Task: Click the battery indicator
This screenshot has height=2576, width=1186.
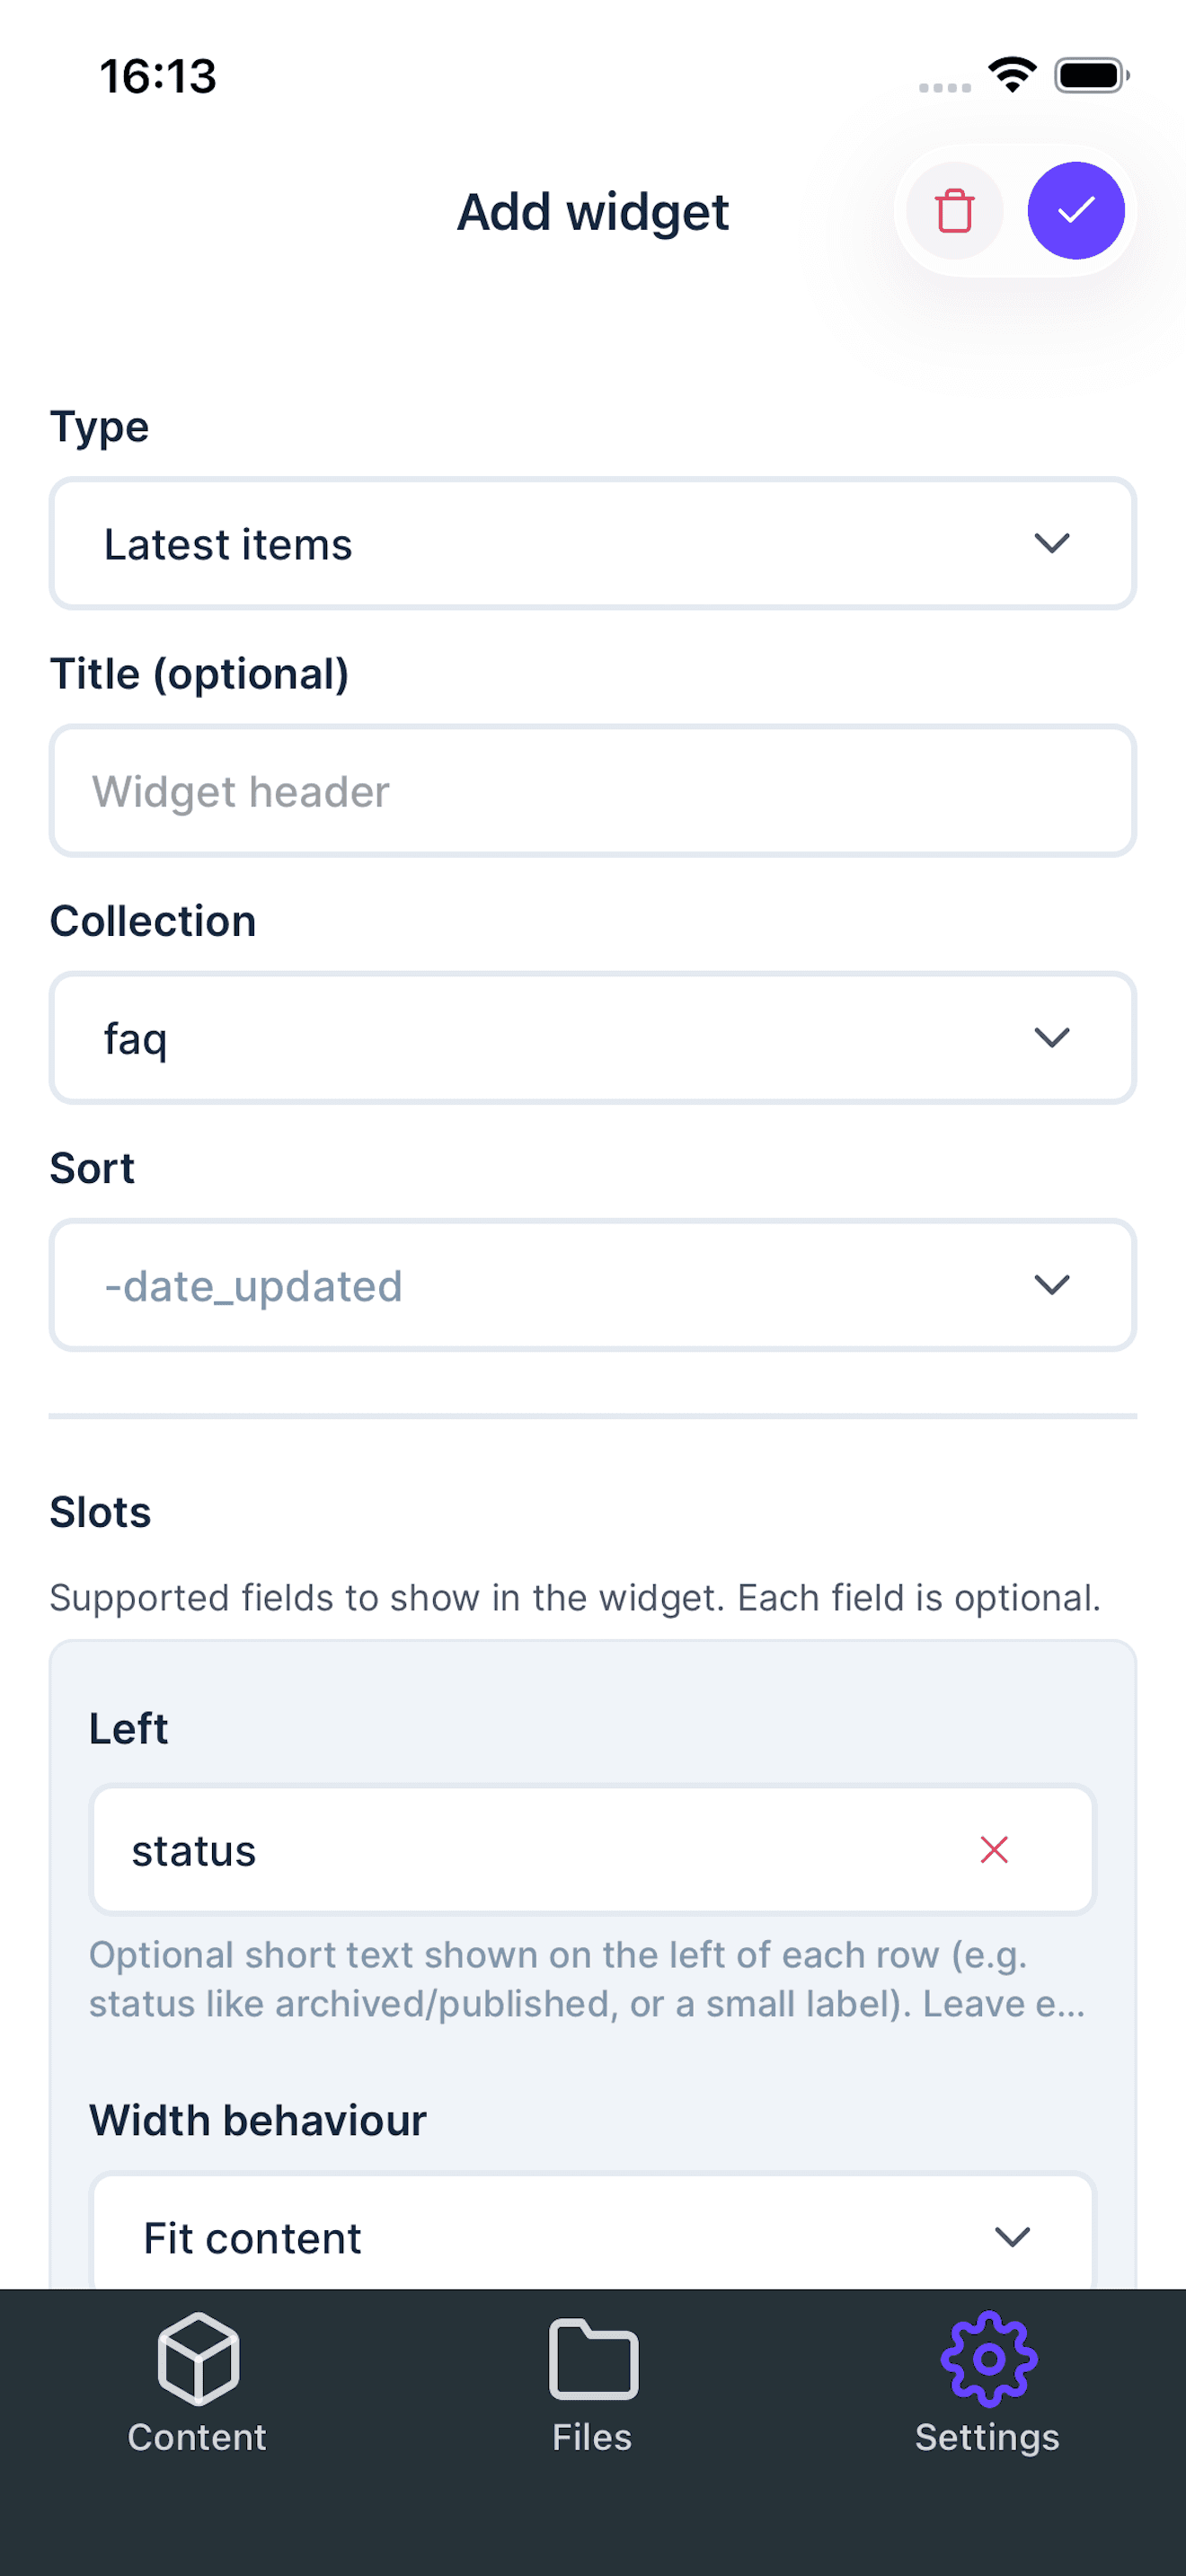Action: 1090,74
